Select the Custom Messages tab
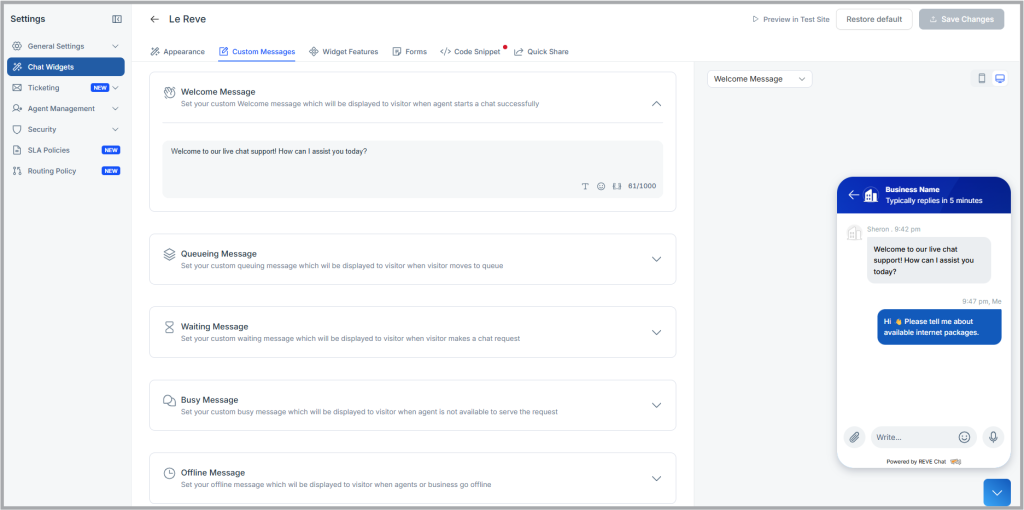 pyautogui.click(x=257, y=52)
